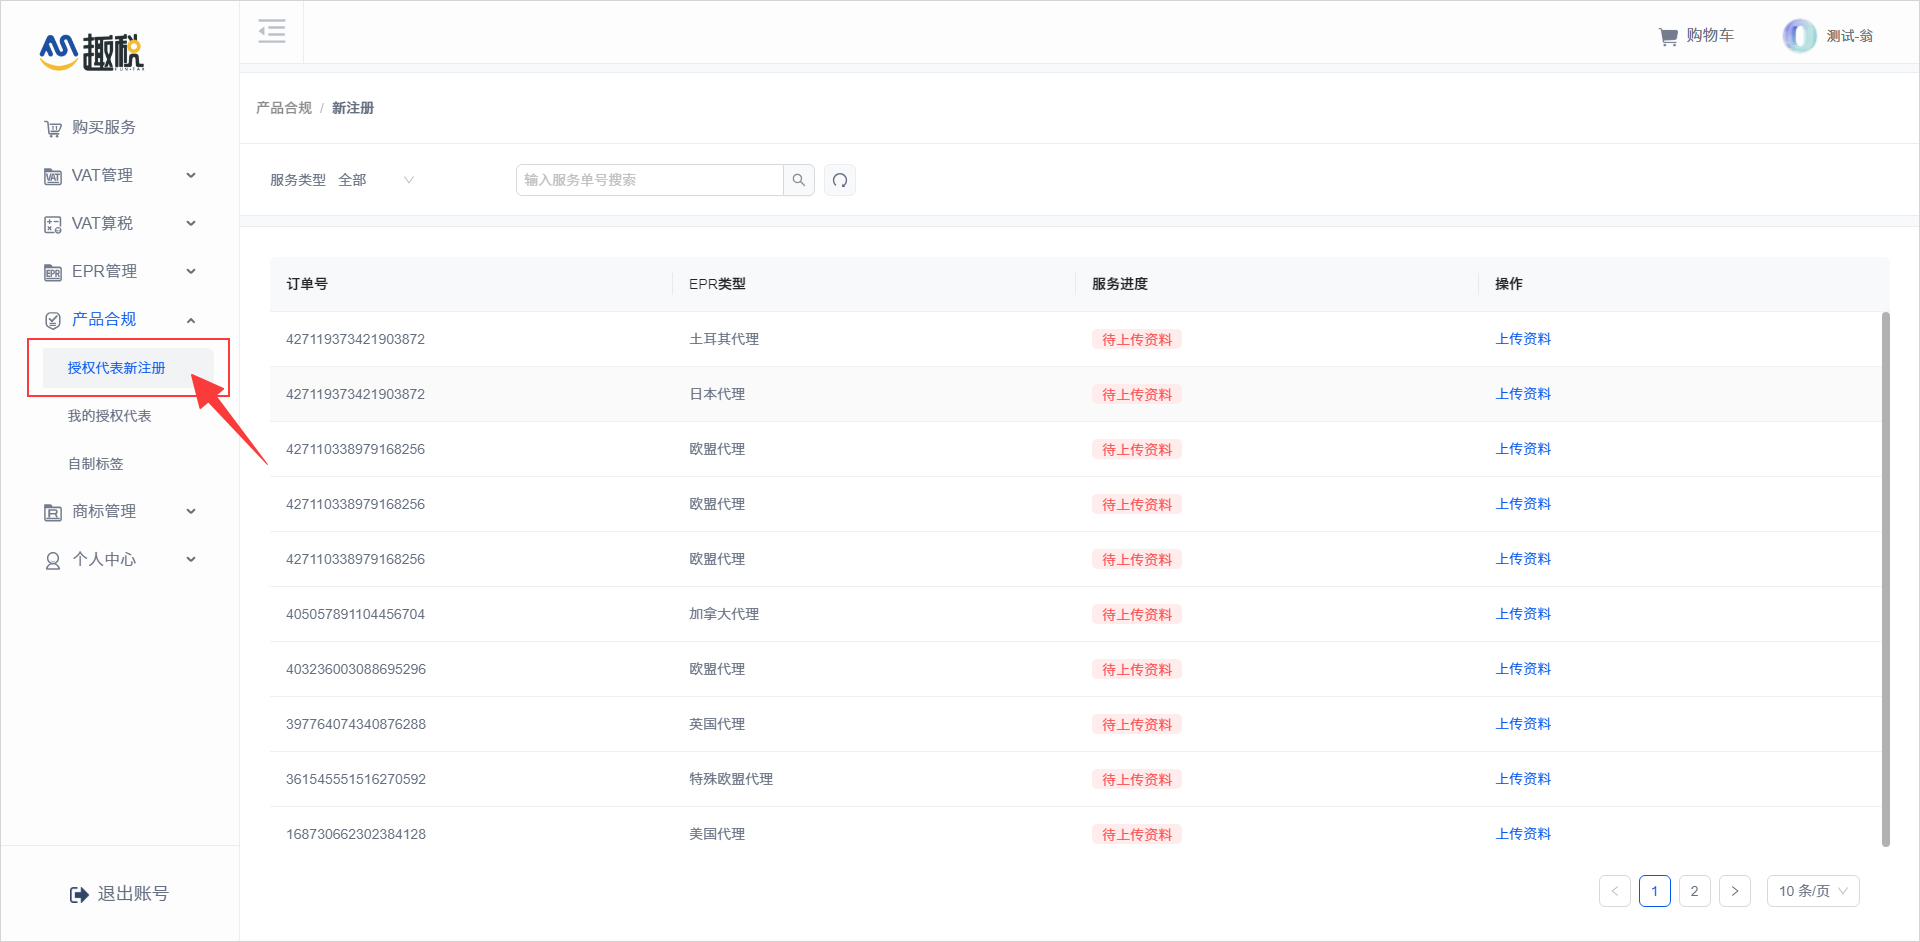Click the 趣税 logo
The image size is (1920, 942).
coord(92,52)
